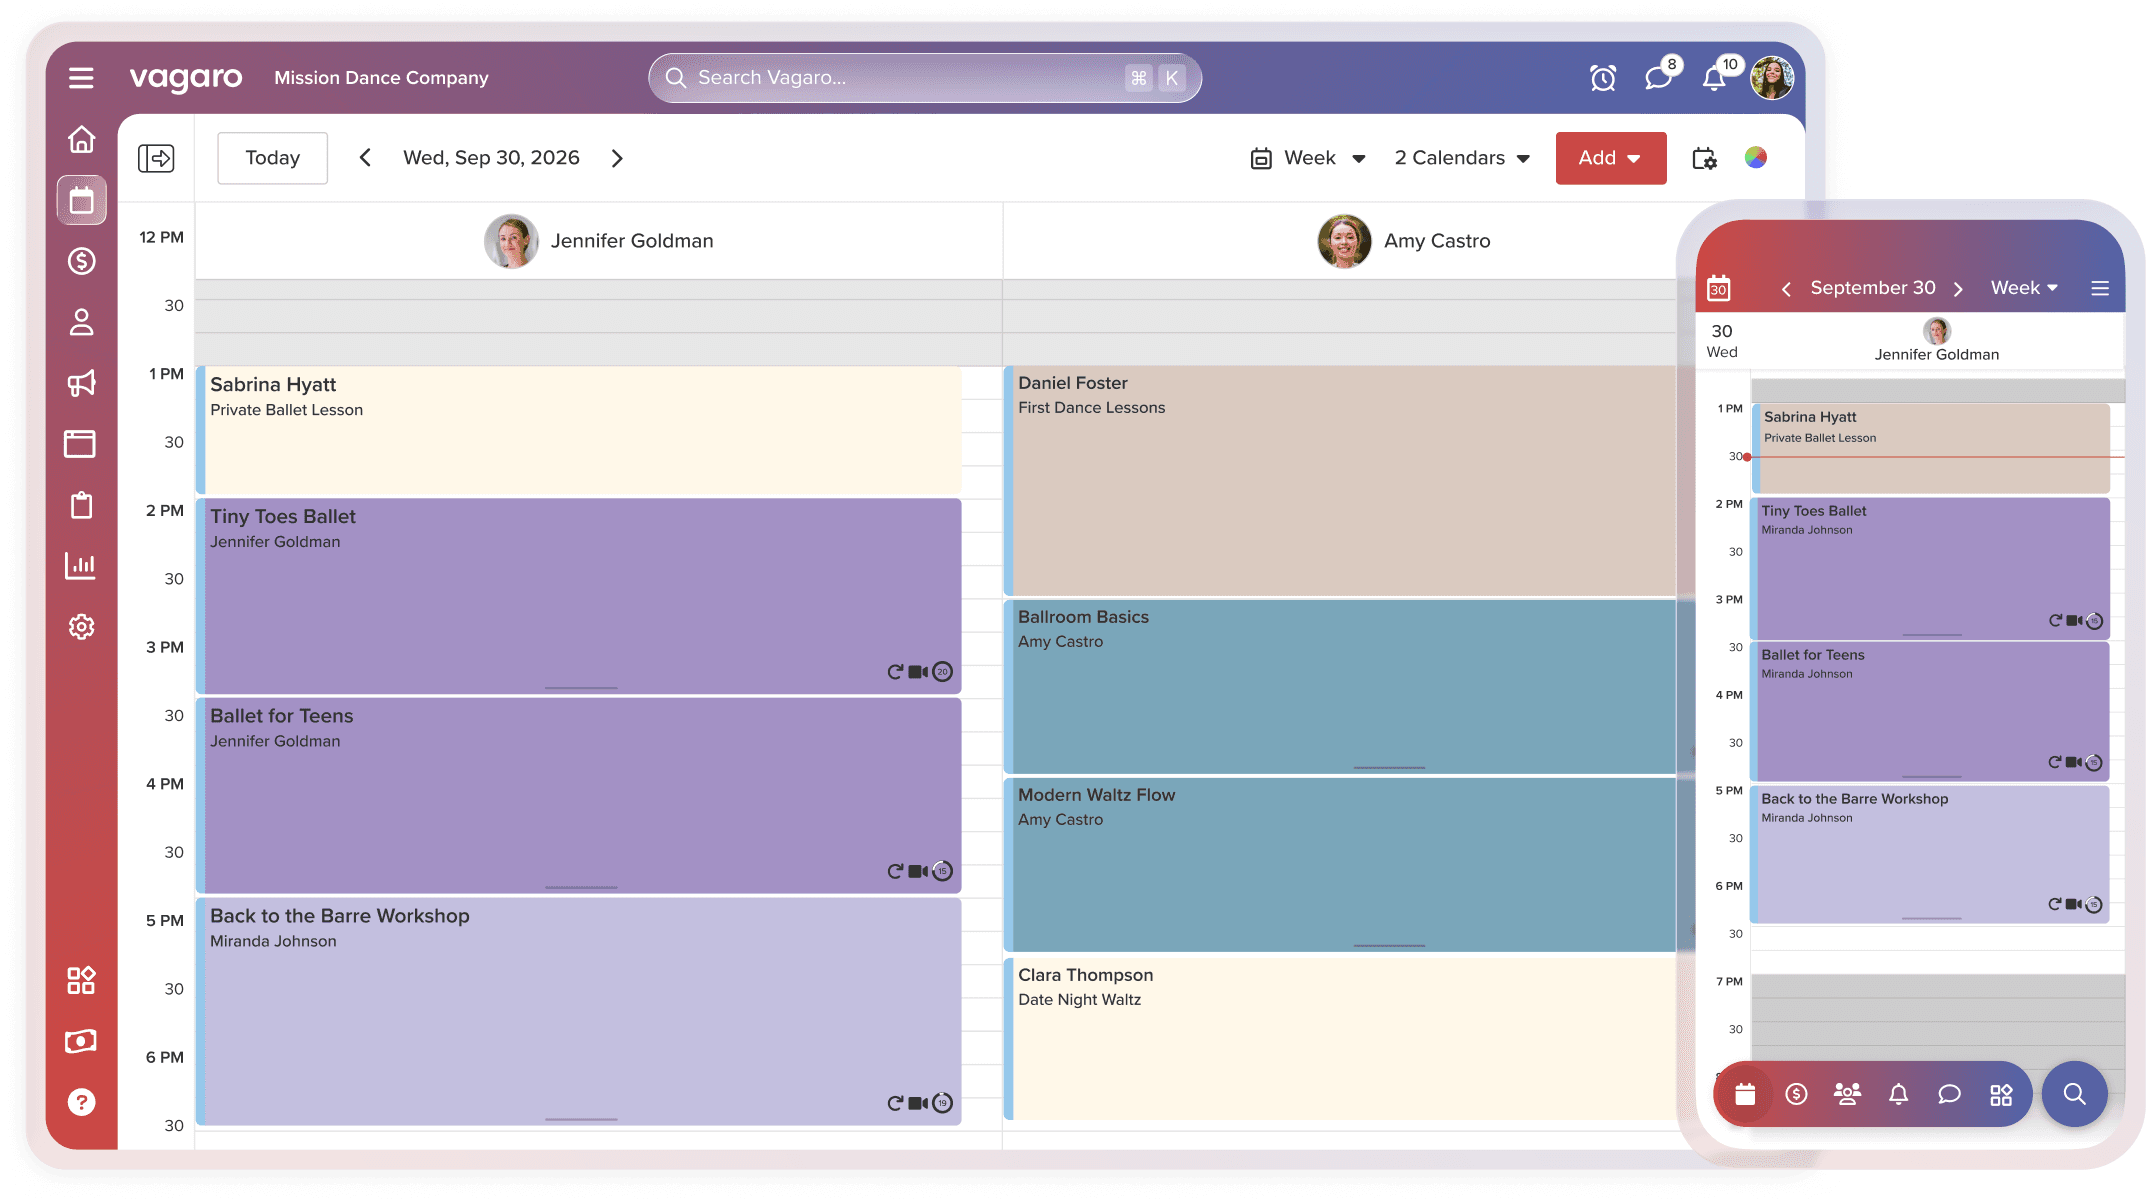Open the calendar settings gear icon
The width and height of the screenshot is (2146, 1200).
coord(1704,158)
